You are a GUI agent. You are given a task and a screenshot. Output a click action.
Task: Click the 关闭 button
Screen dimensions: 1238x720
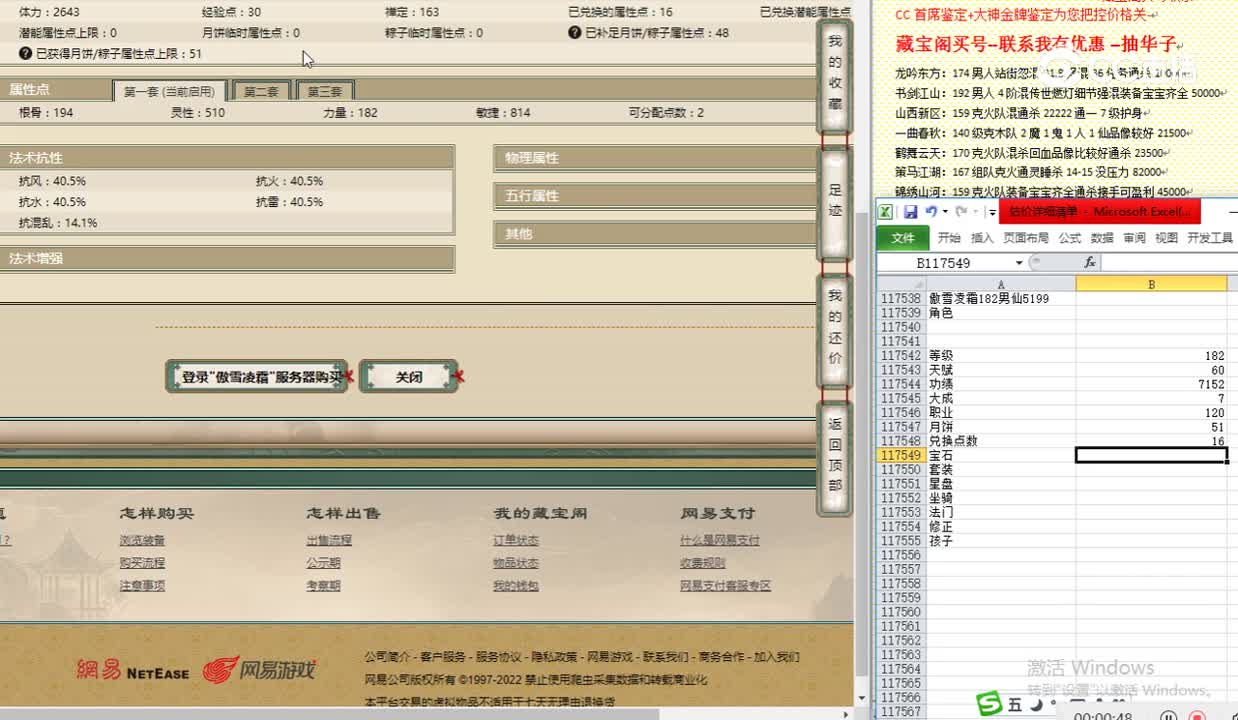409,377
